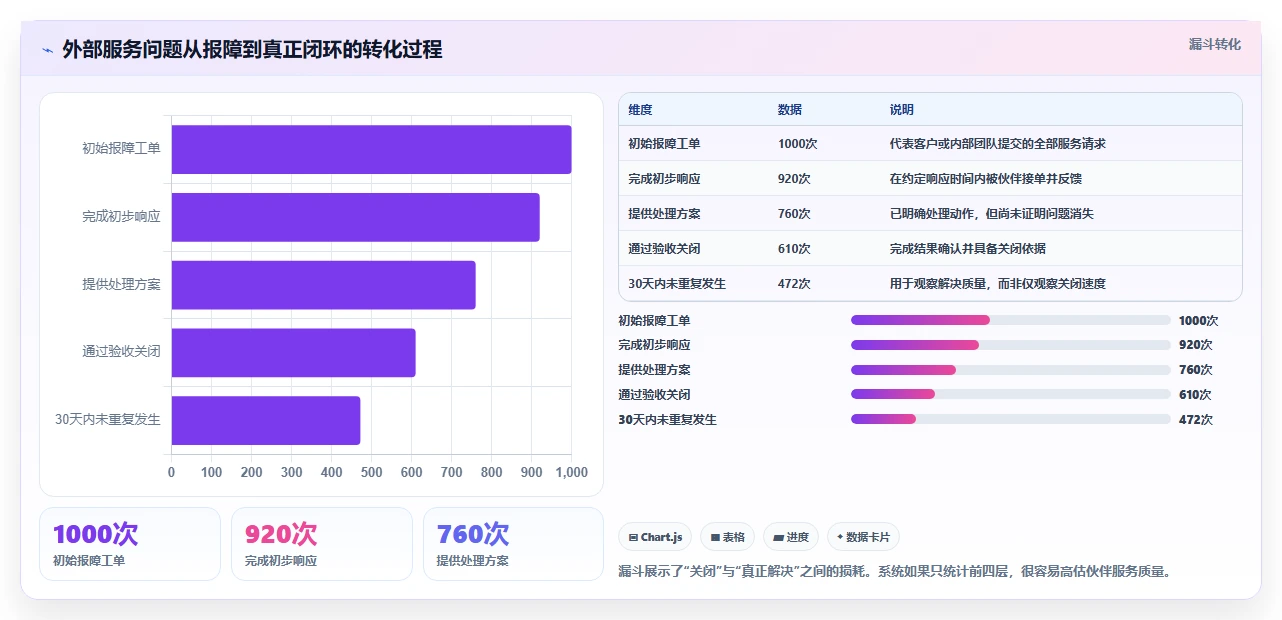Screen dimensions: 1282x620
Task: Click the title 外部服务问题从报障到真正闭环的转化过程
Action: pos(252,49)
